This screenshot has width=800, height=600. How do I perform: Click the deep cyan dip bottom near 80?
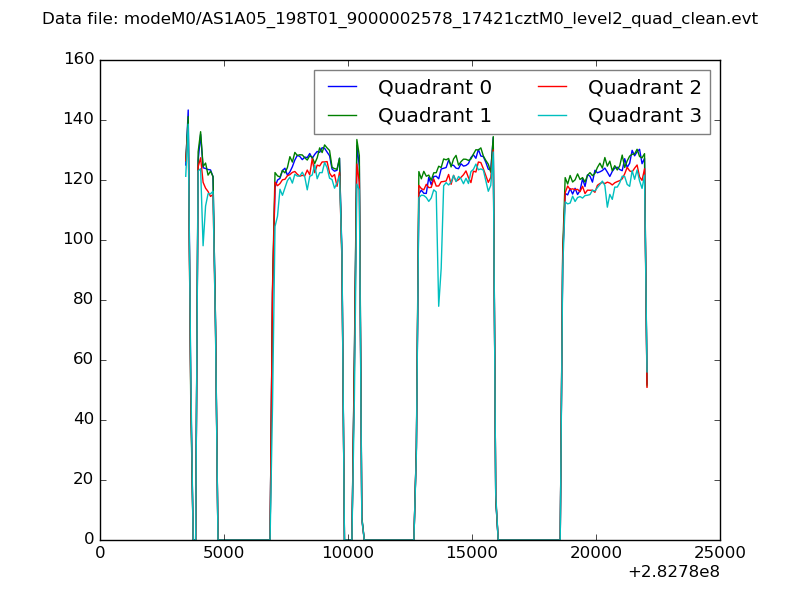coord(438,304)
